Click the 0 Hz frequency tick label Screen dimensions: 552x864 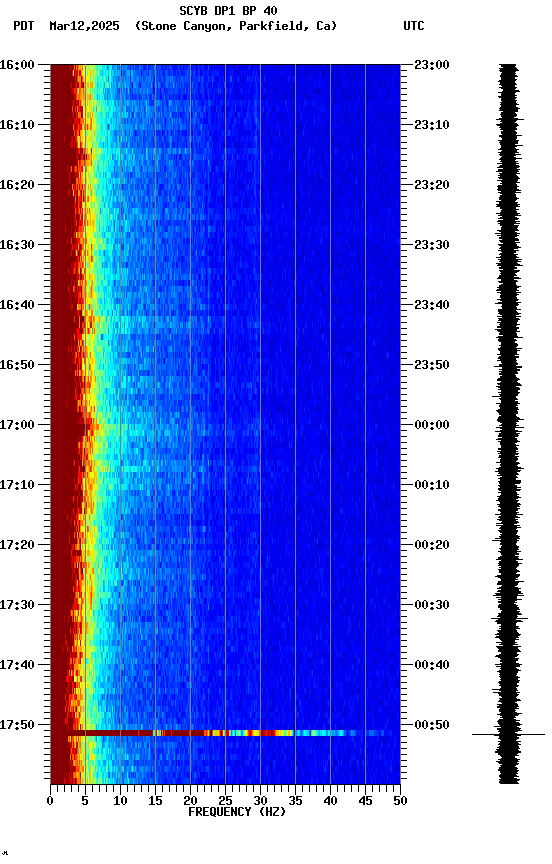pyautogui.click(x=50, y=801)
